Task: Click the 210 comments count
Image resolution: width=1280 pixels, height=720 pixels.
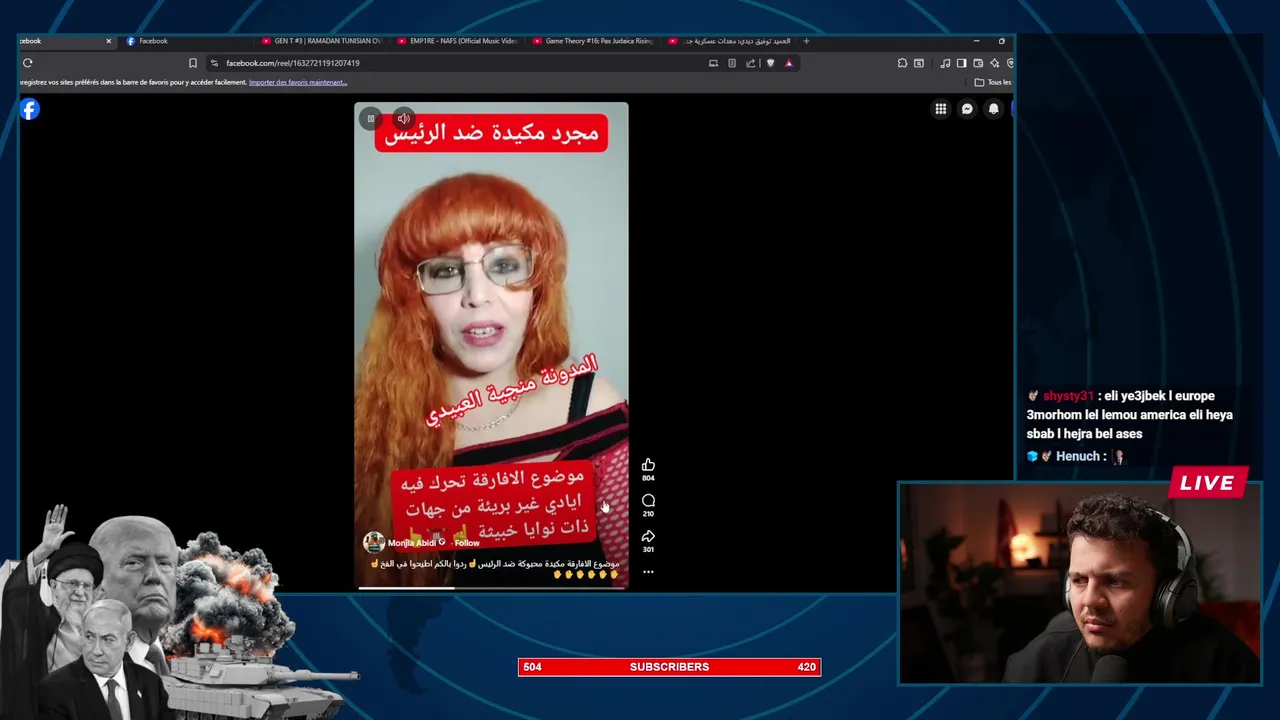Action: coord(648,514)
